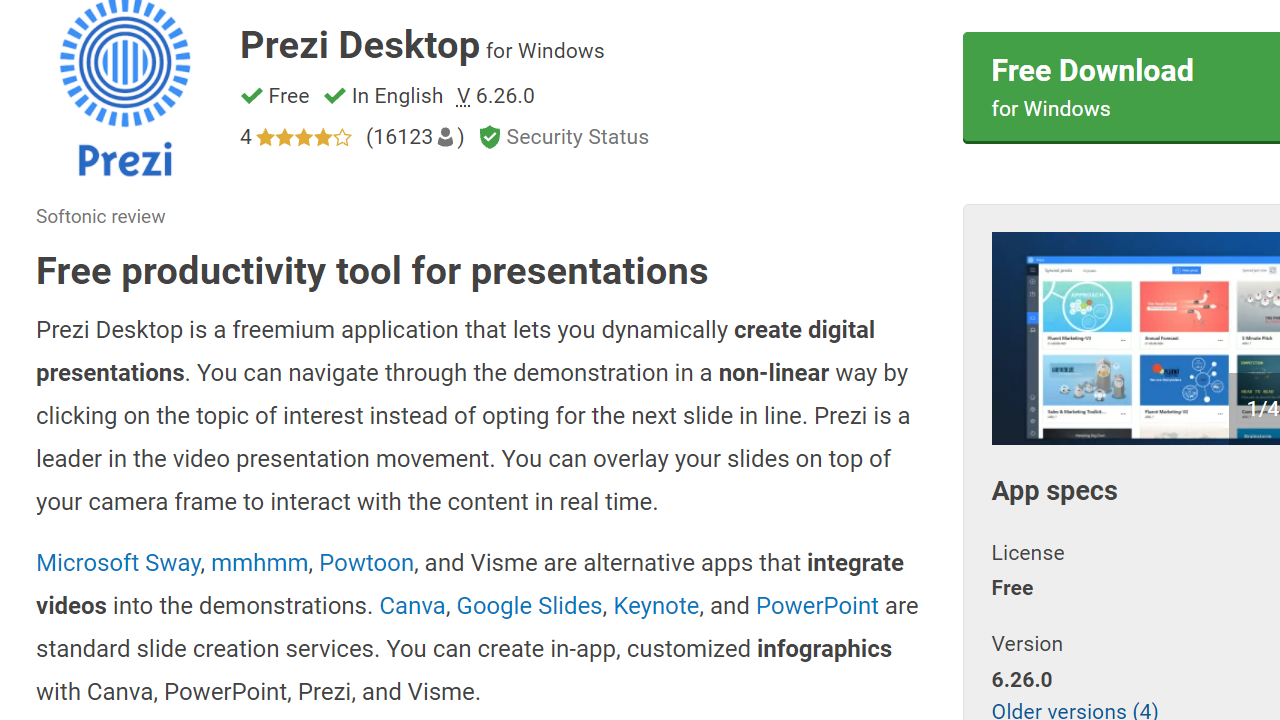Click the user count icon beside 16123

click(443, 137)
